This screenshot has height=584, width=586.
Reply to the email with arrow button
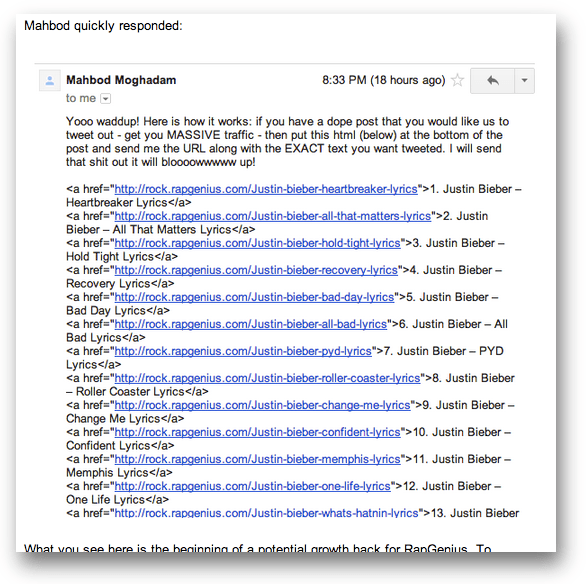[x=493, y=81]
